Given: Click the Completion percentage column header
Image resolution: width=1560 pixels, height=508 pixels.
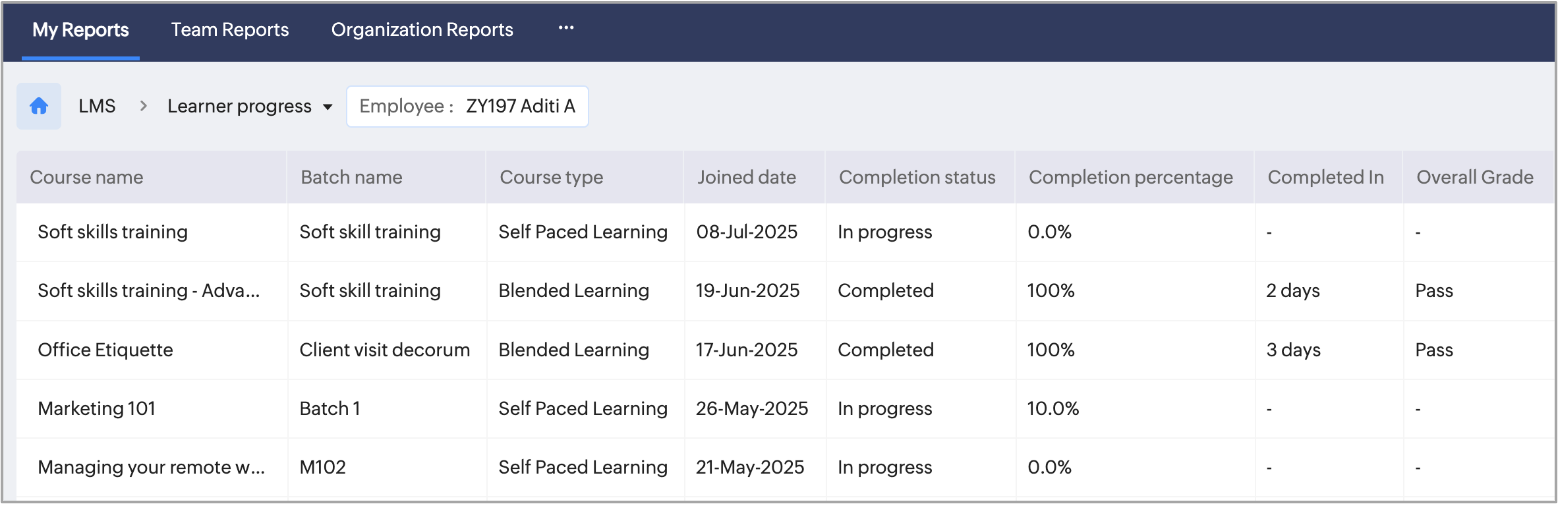Looking at the screenshot, I should pos(1130,177).
